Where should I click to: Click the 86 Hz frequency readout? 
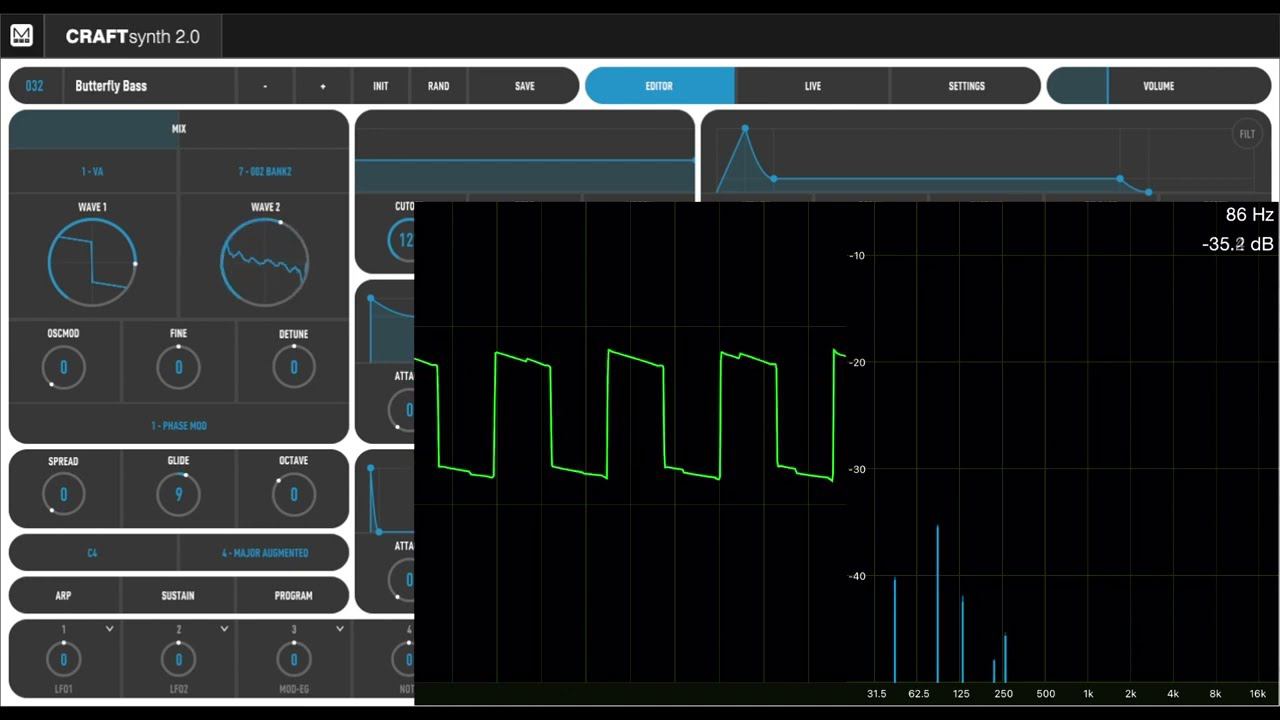1249,215
